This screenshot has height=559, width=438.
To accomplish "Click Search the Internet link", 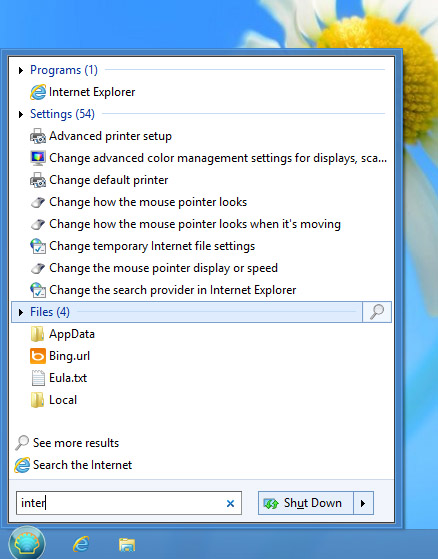I will (82, 465).
